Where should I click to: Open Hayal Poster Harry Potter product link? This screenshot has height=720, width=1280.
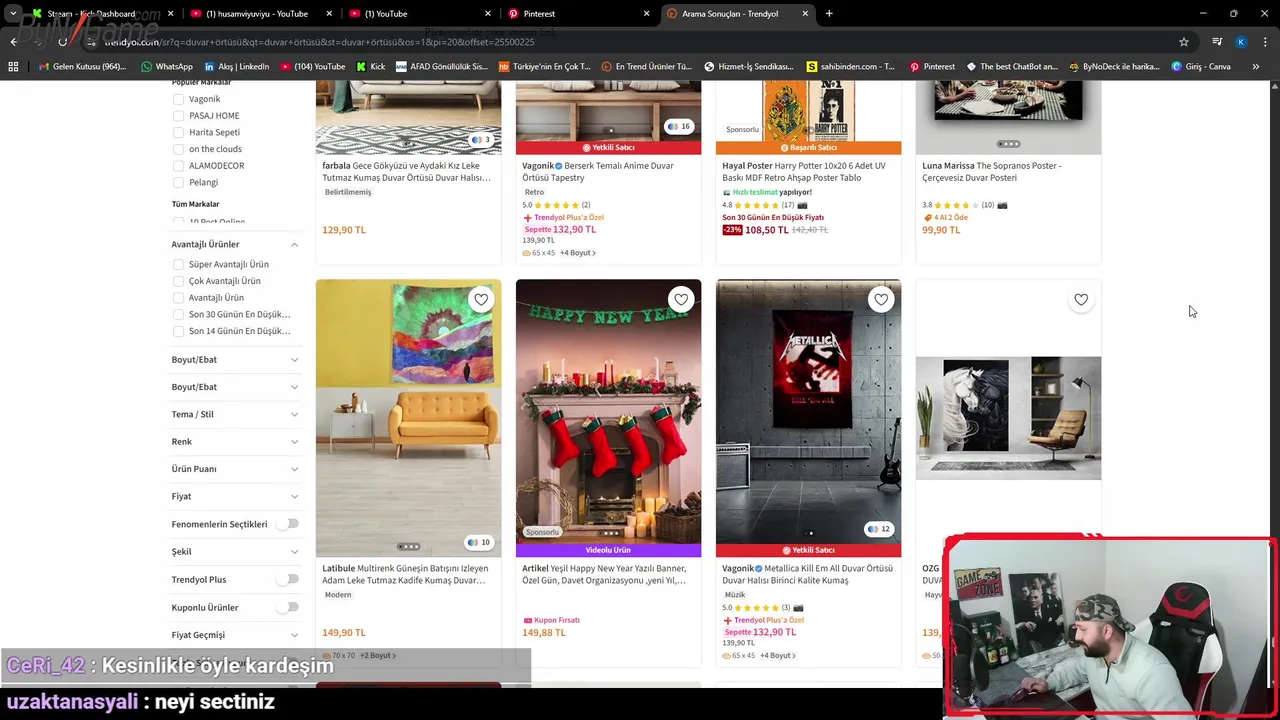click(x=804, y=171)
